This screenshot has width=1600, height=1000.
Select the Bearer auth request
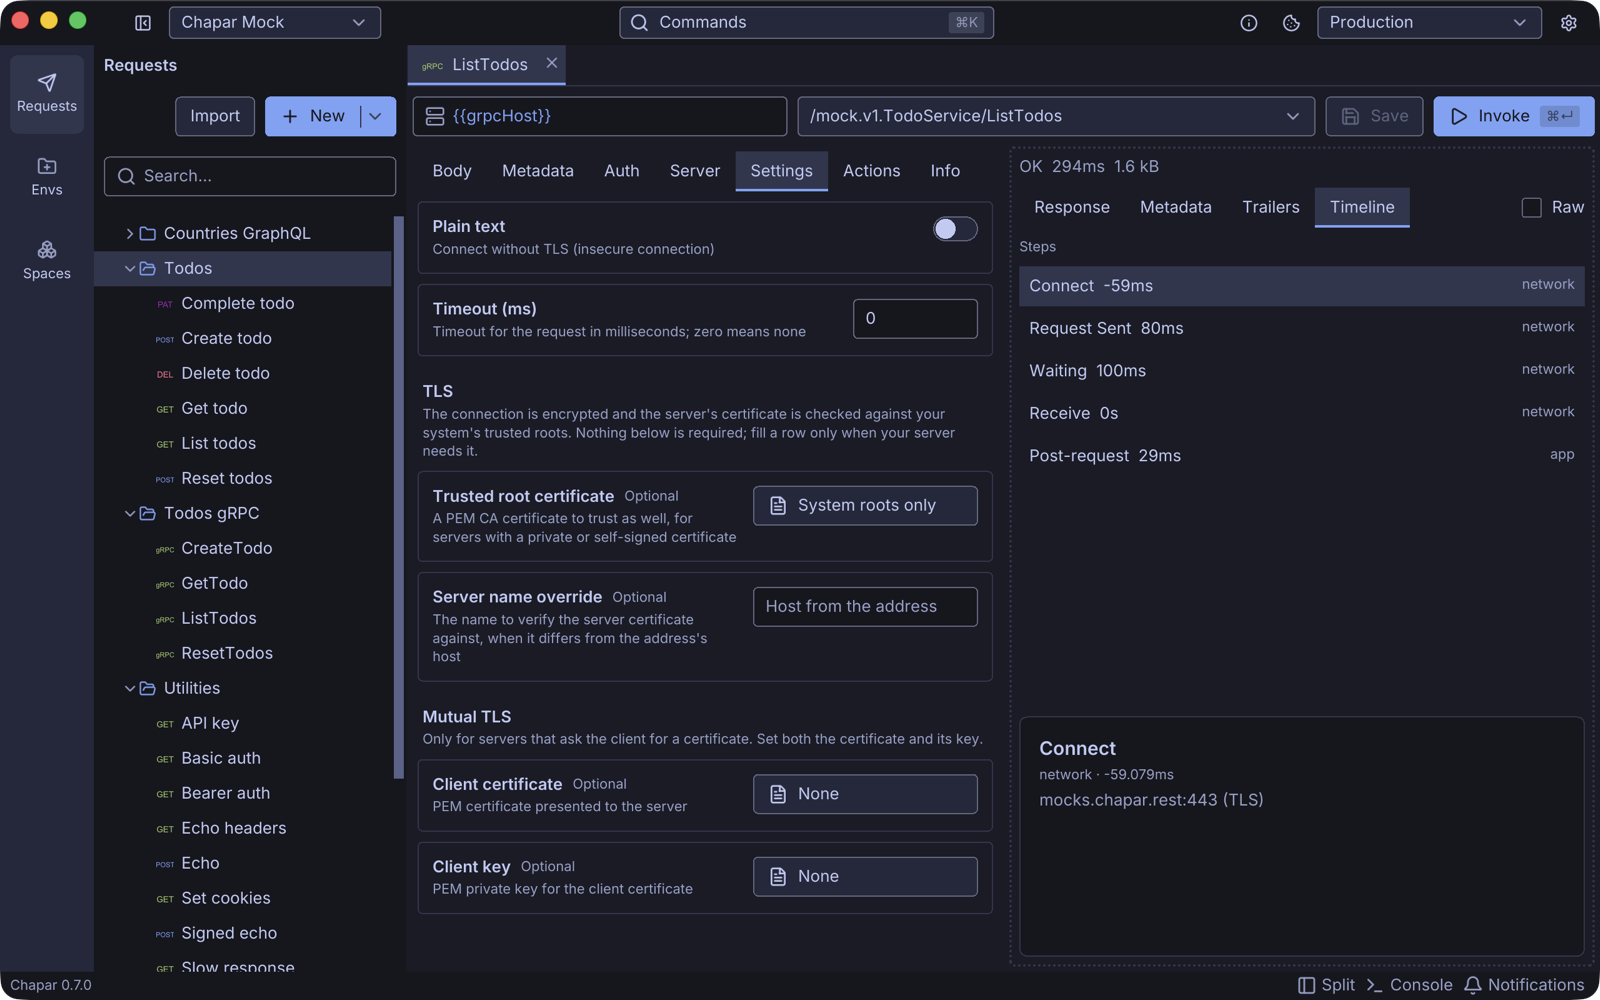click(243, 793)
